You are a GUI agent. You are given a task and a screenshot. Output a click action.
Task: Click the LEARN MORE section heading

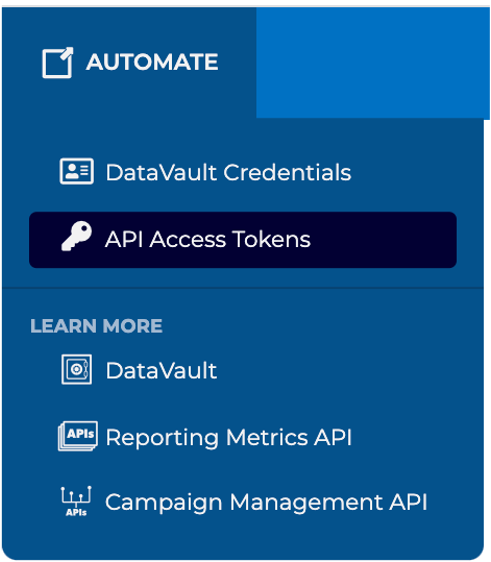coord(96,326)
